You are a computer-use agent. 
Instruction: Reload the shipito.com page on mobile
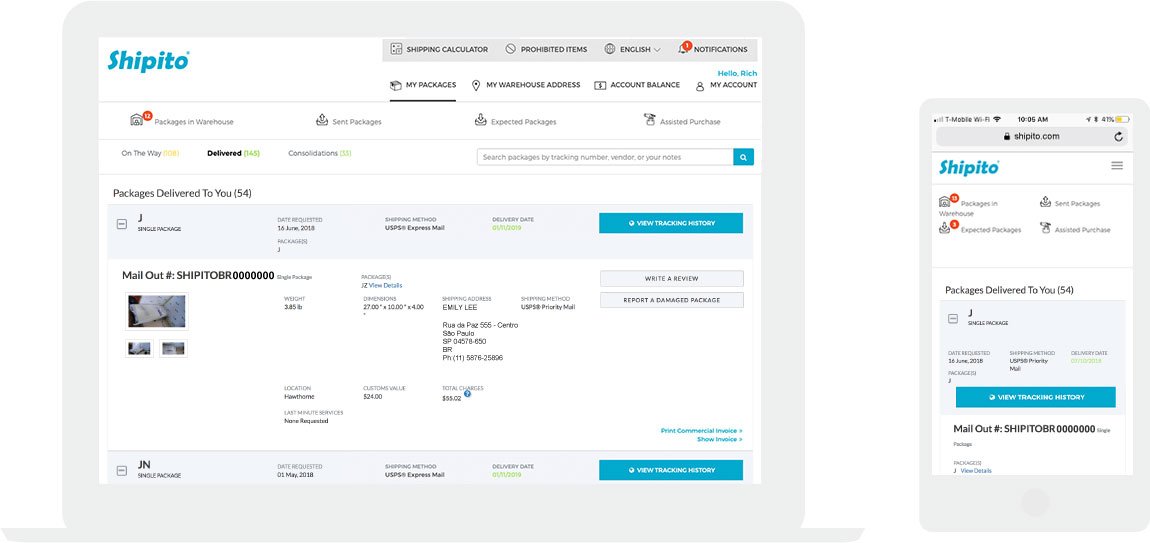pos(1118,136)
